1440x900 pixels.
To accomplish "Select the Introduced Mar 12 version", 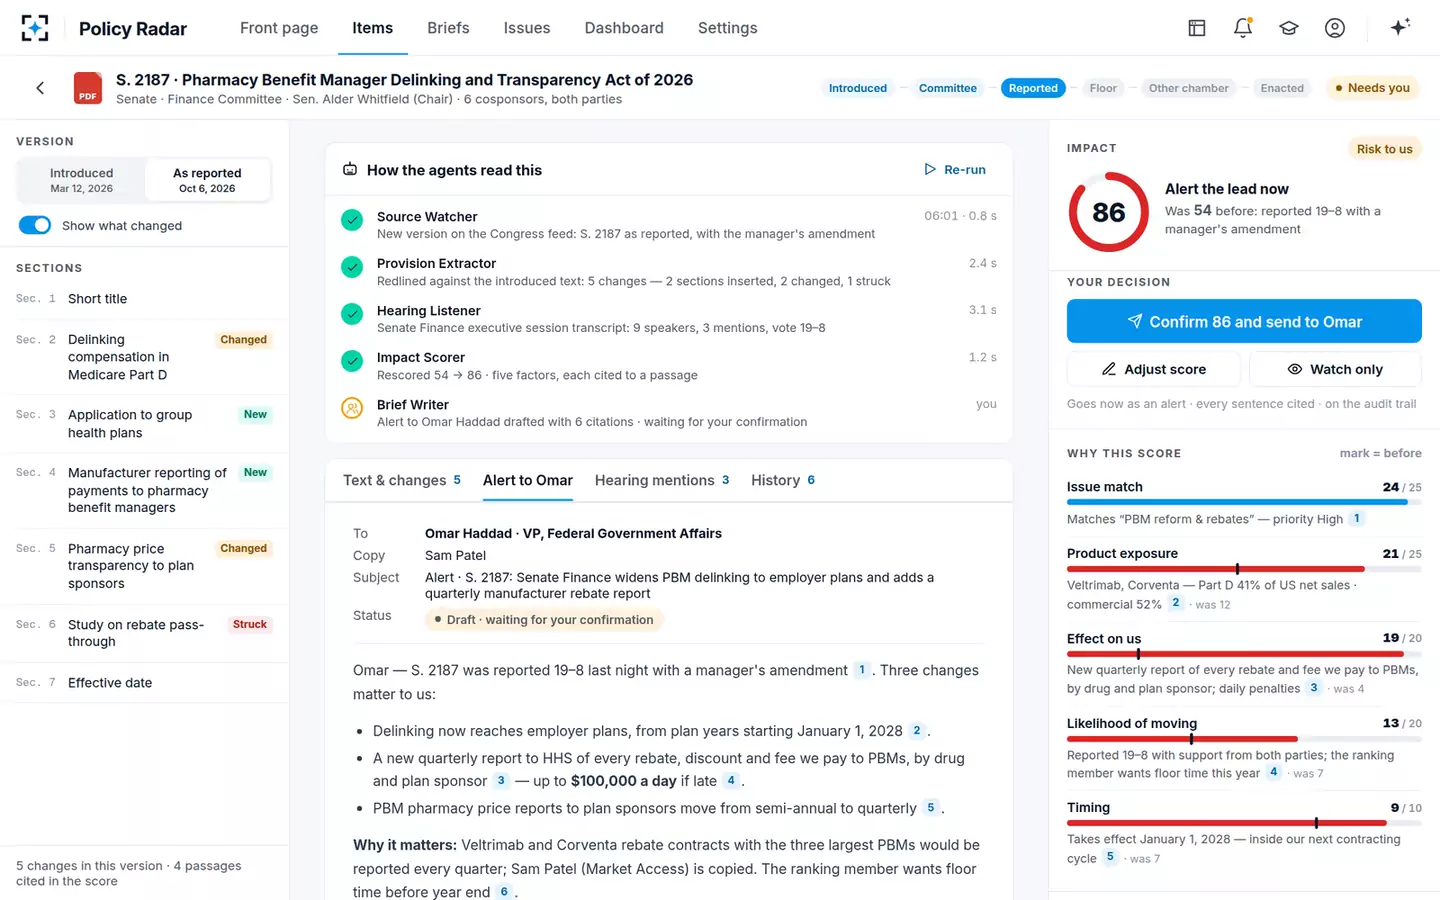I will 82,180.
